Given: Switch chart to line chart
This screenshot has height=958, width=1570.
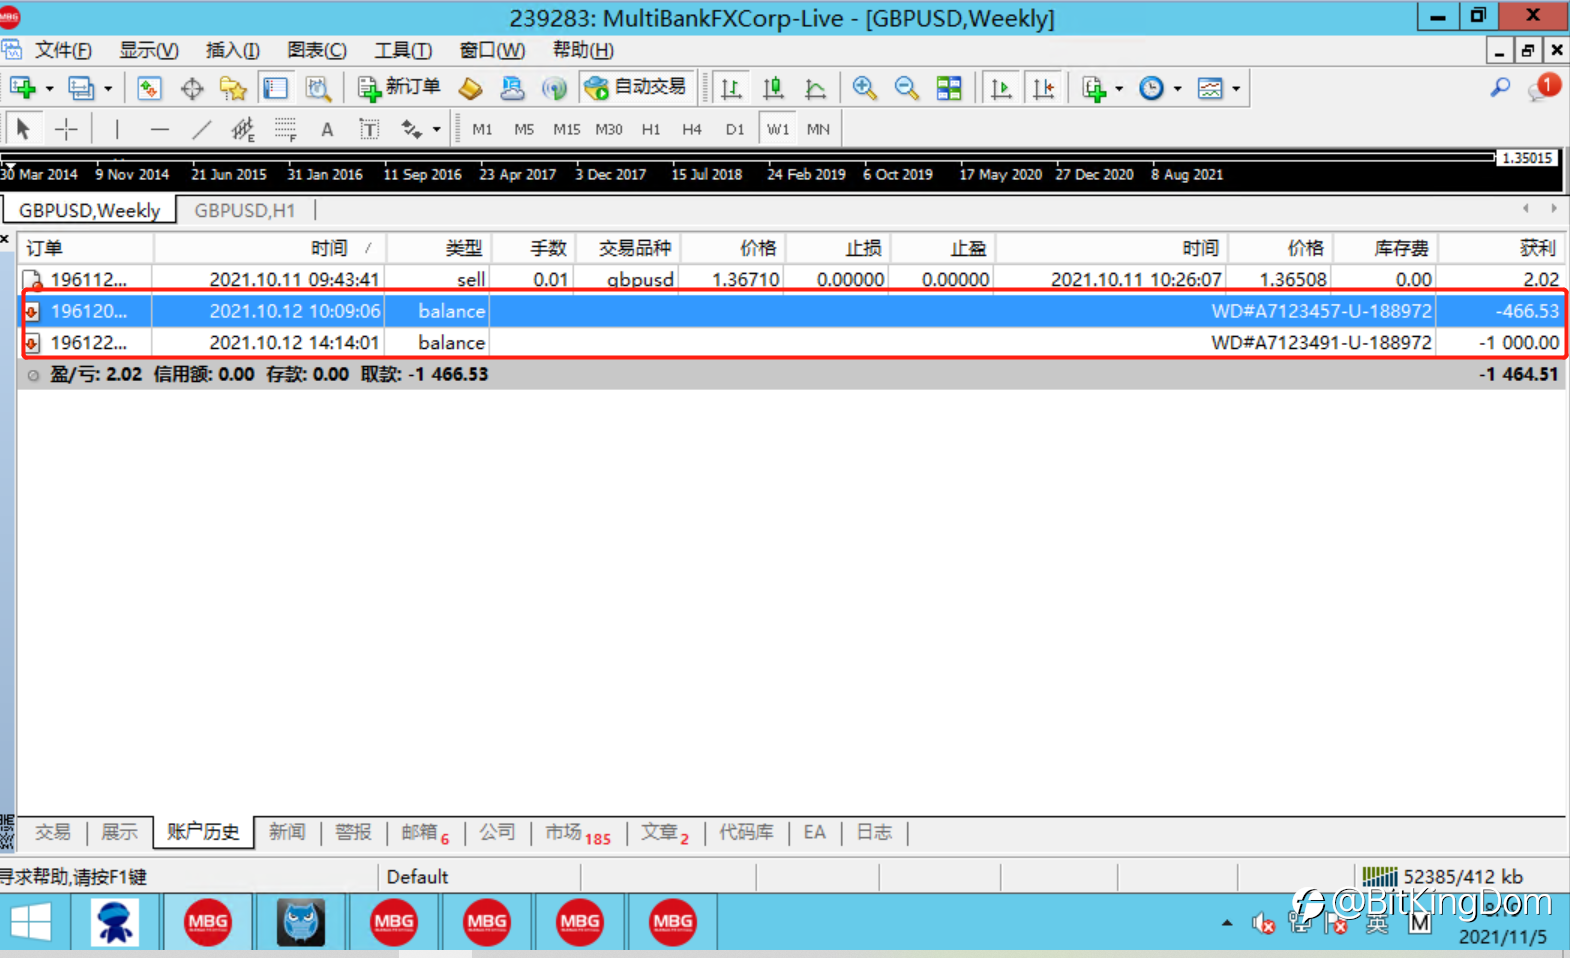Looking at the screenshot, I should [x=815, y=88].
